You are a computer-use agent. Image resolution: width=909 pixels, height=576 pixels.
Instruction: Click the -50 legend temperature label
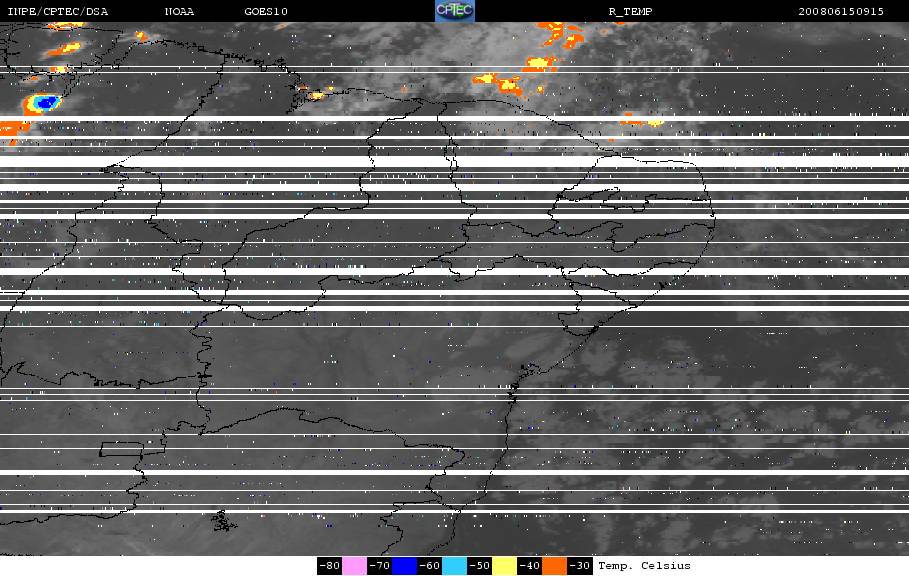[479, 566]
